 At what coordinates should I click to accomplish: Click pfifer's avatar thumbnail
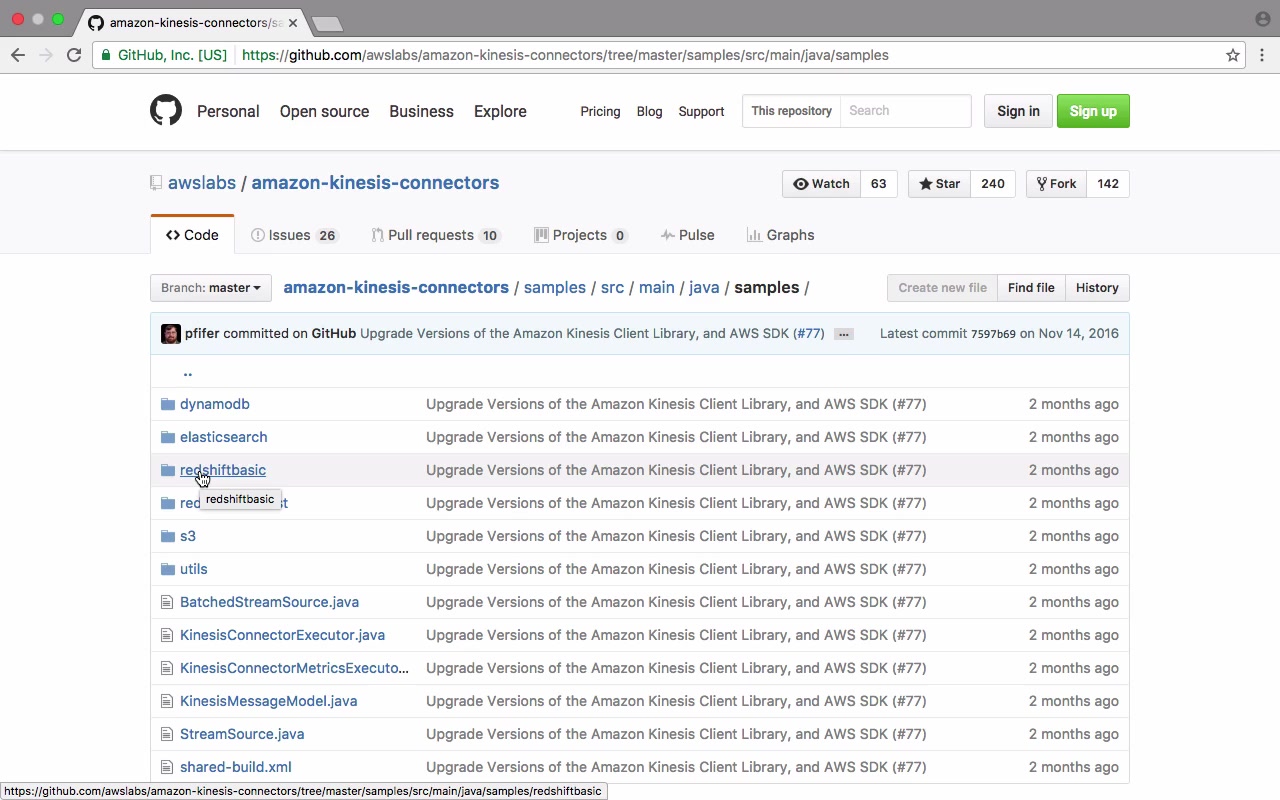click(x=171, y=334)
